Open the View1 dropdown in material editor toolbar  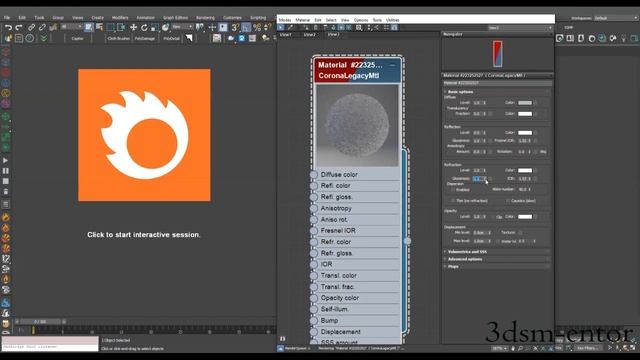tap(520, 28)
